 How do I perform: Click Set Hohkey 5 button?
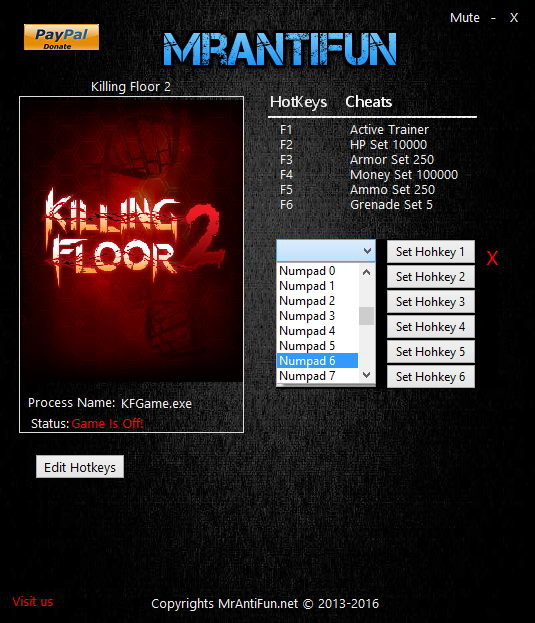[x=431, y=352]
